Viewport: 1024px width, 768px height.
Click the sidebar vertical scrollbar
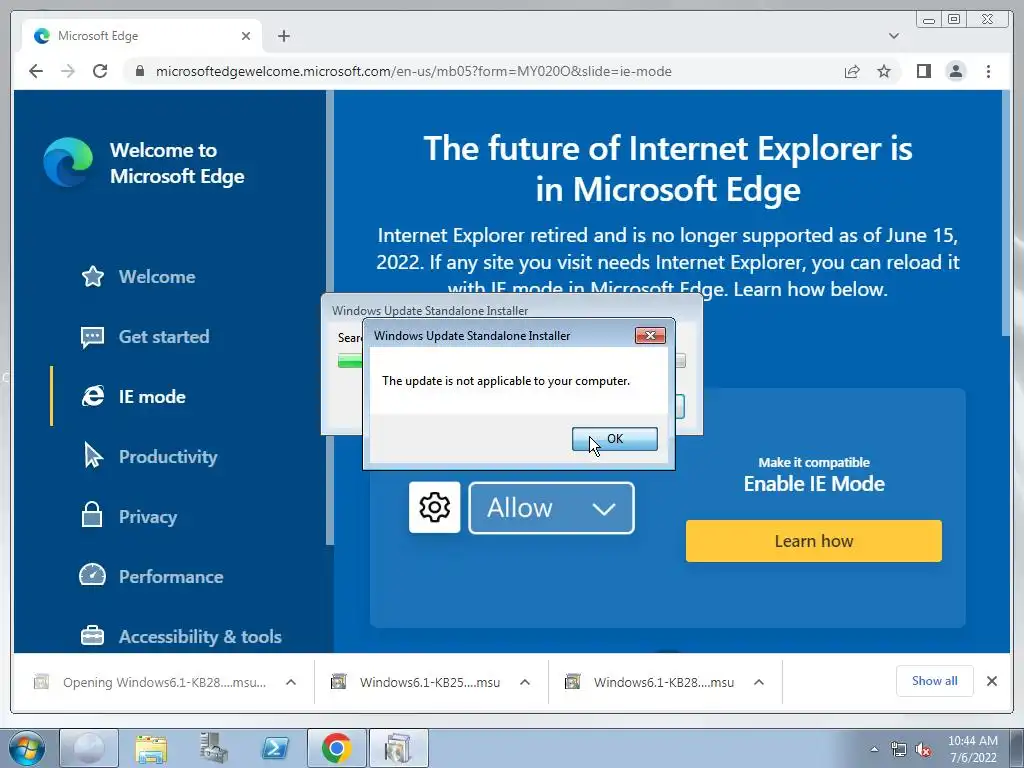point(330,317)
